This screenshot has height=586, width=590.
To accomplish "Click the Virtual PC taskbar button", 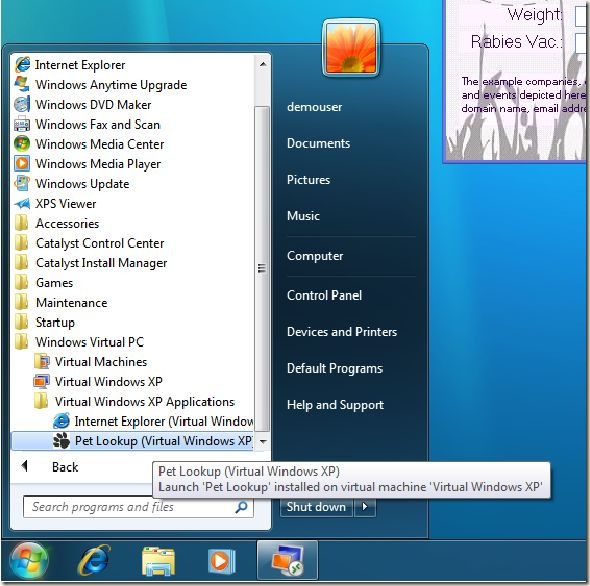I will (x=287, y=560).
